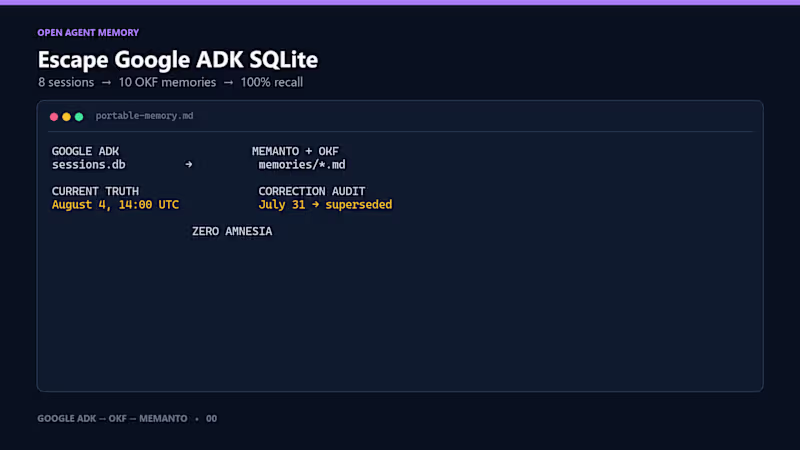This screenshot has height=450, width=800.
Task: Click the MEMANTO + OKF heading
Action: coord(295,152)
